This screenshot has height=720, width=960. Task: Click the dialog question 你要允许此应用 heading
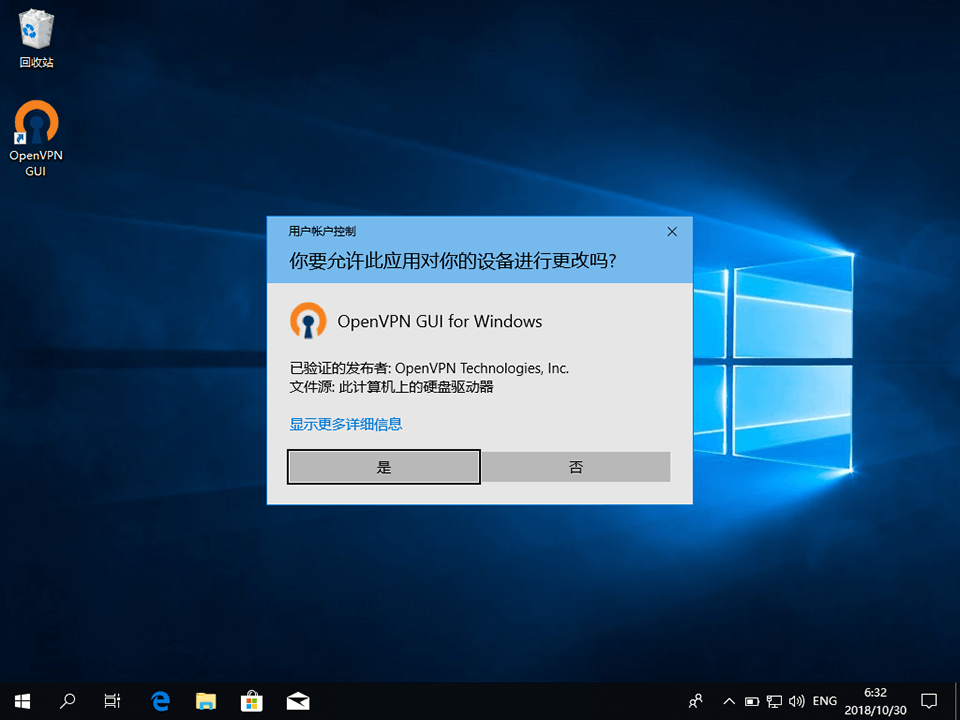[452, 261]
